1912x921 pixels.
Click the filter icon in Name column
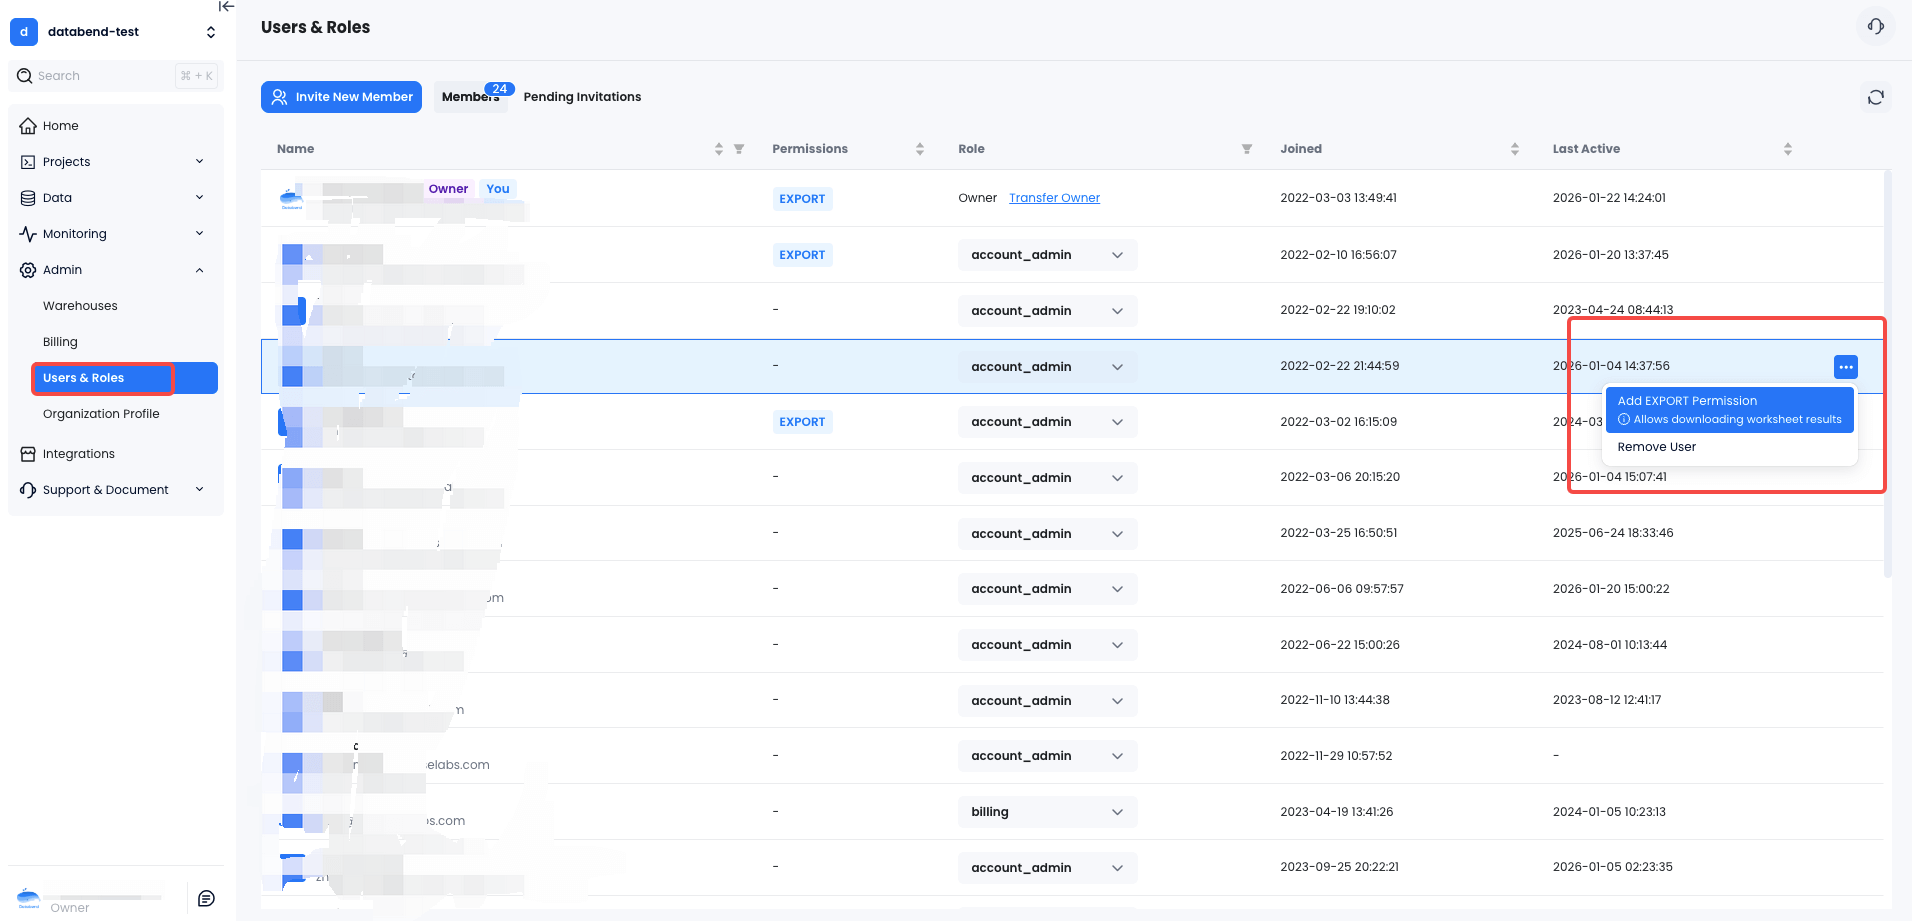pyautogui.click(x=739, y=149)
